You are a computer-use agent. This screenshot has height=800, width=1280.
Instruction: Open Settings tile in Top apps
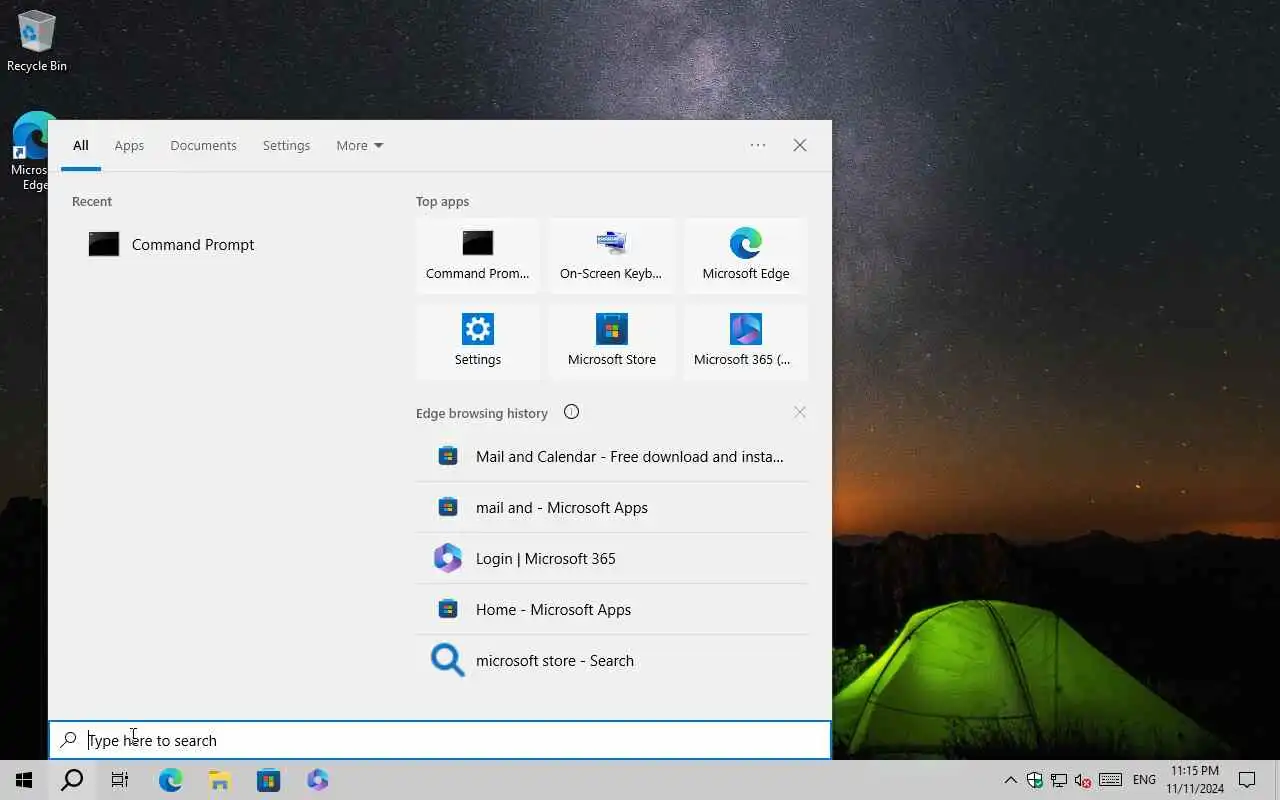(x=477, y=342)
